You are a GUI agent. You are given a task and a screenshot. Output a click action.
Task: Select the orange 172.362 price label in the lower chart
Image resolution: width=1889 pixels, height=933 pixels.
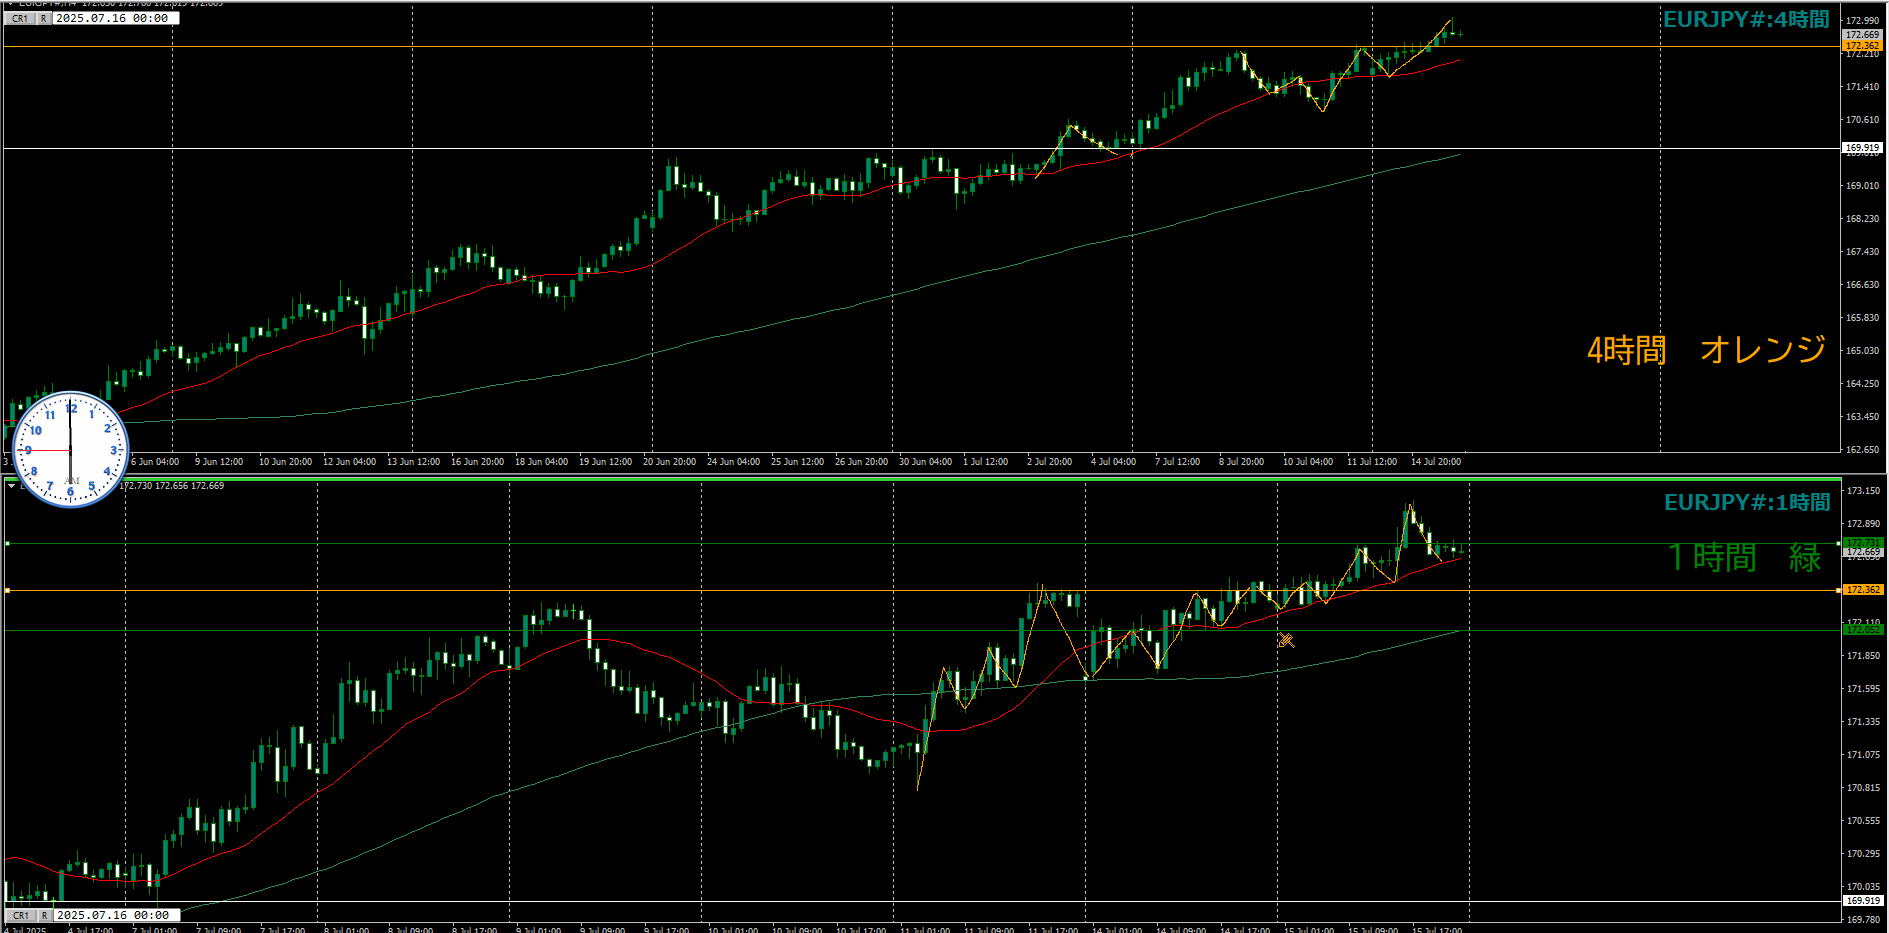1862,590
